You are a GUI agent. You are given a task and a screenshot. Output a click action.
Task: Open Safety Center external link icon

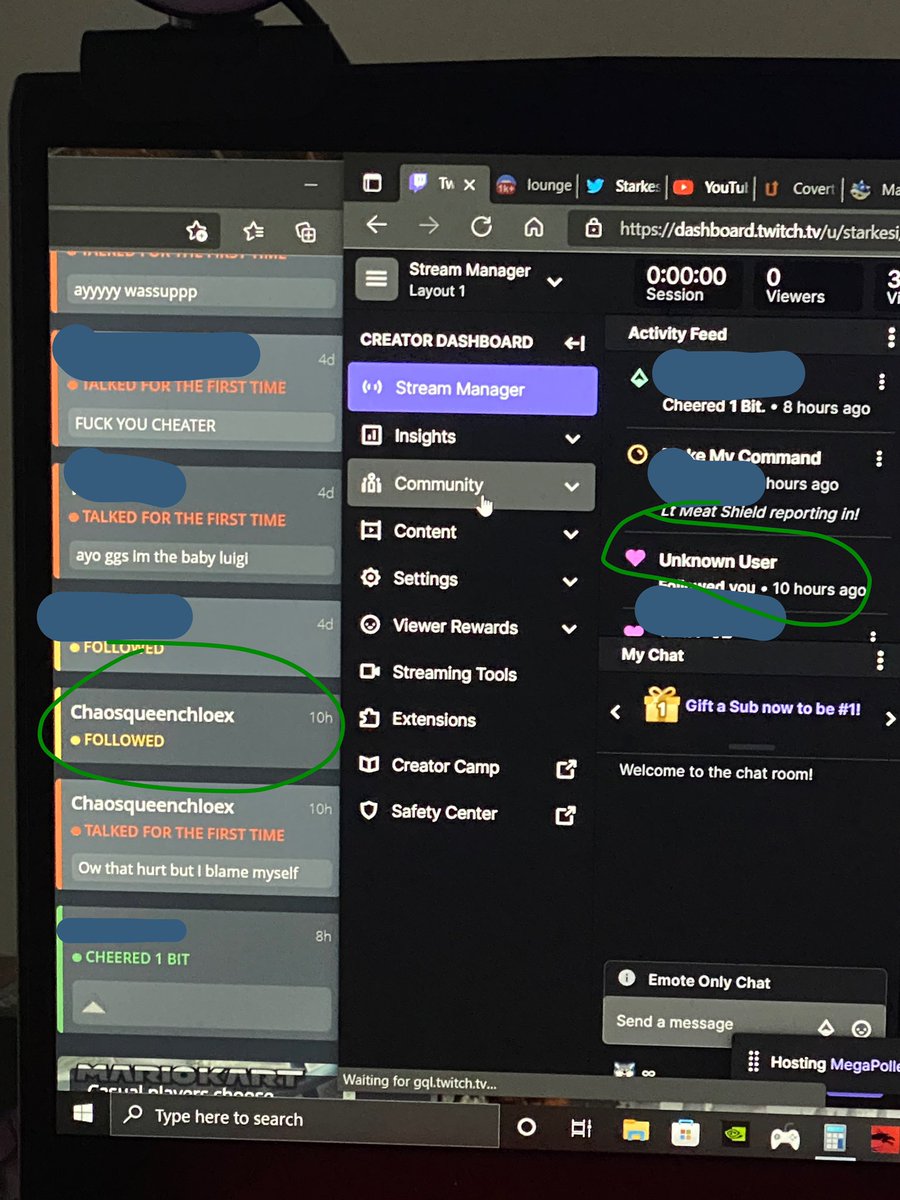[x=566, y=815]
